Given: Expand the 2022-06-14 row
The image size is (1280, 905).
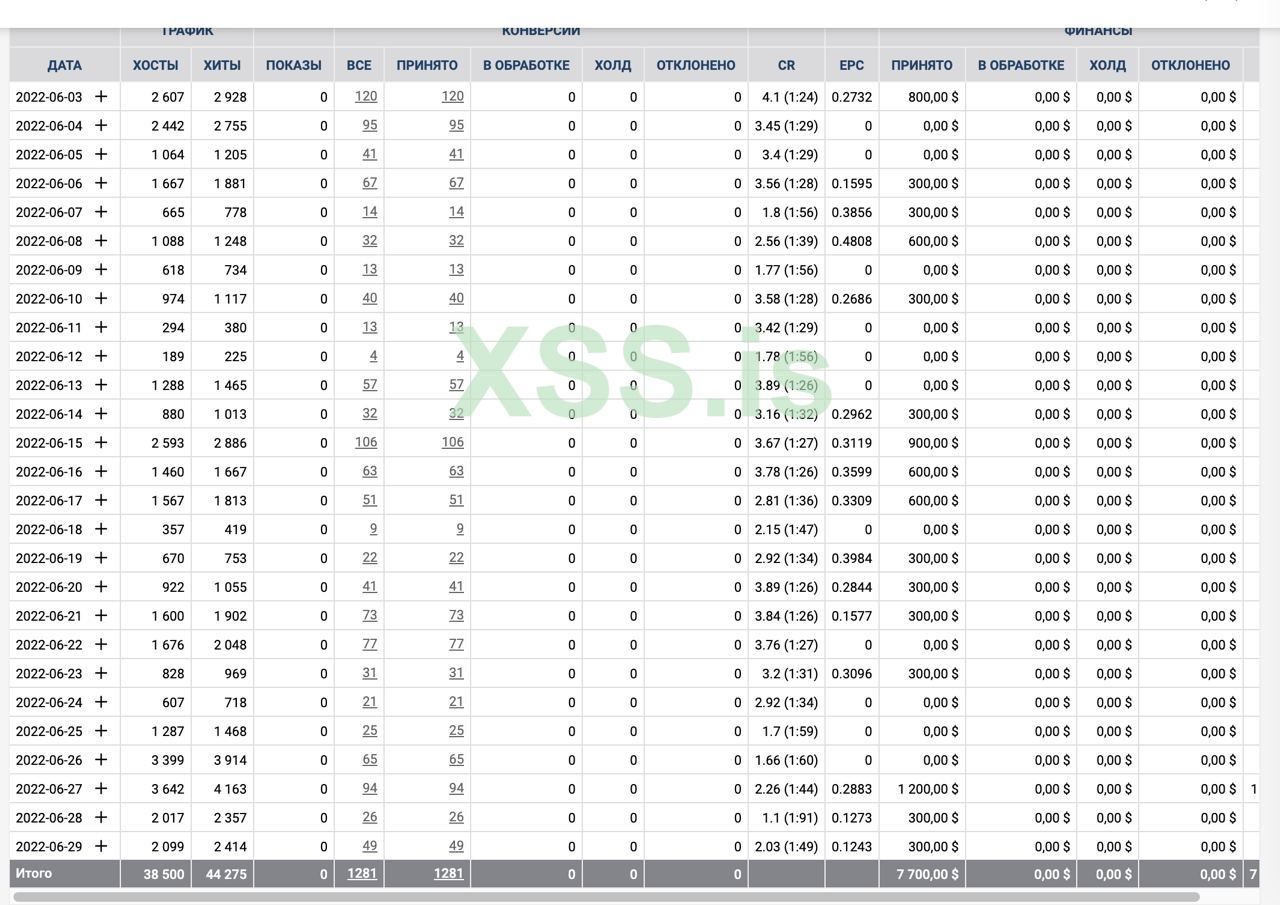Looking at the screenshot, I should tap(101, 414).
